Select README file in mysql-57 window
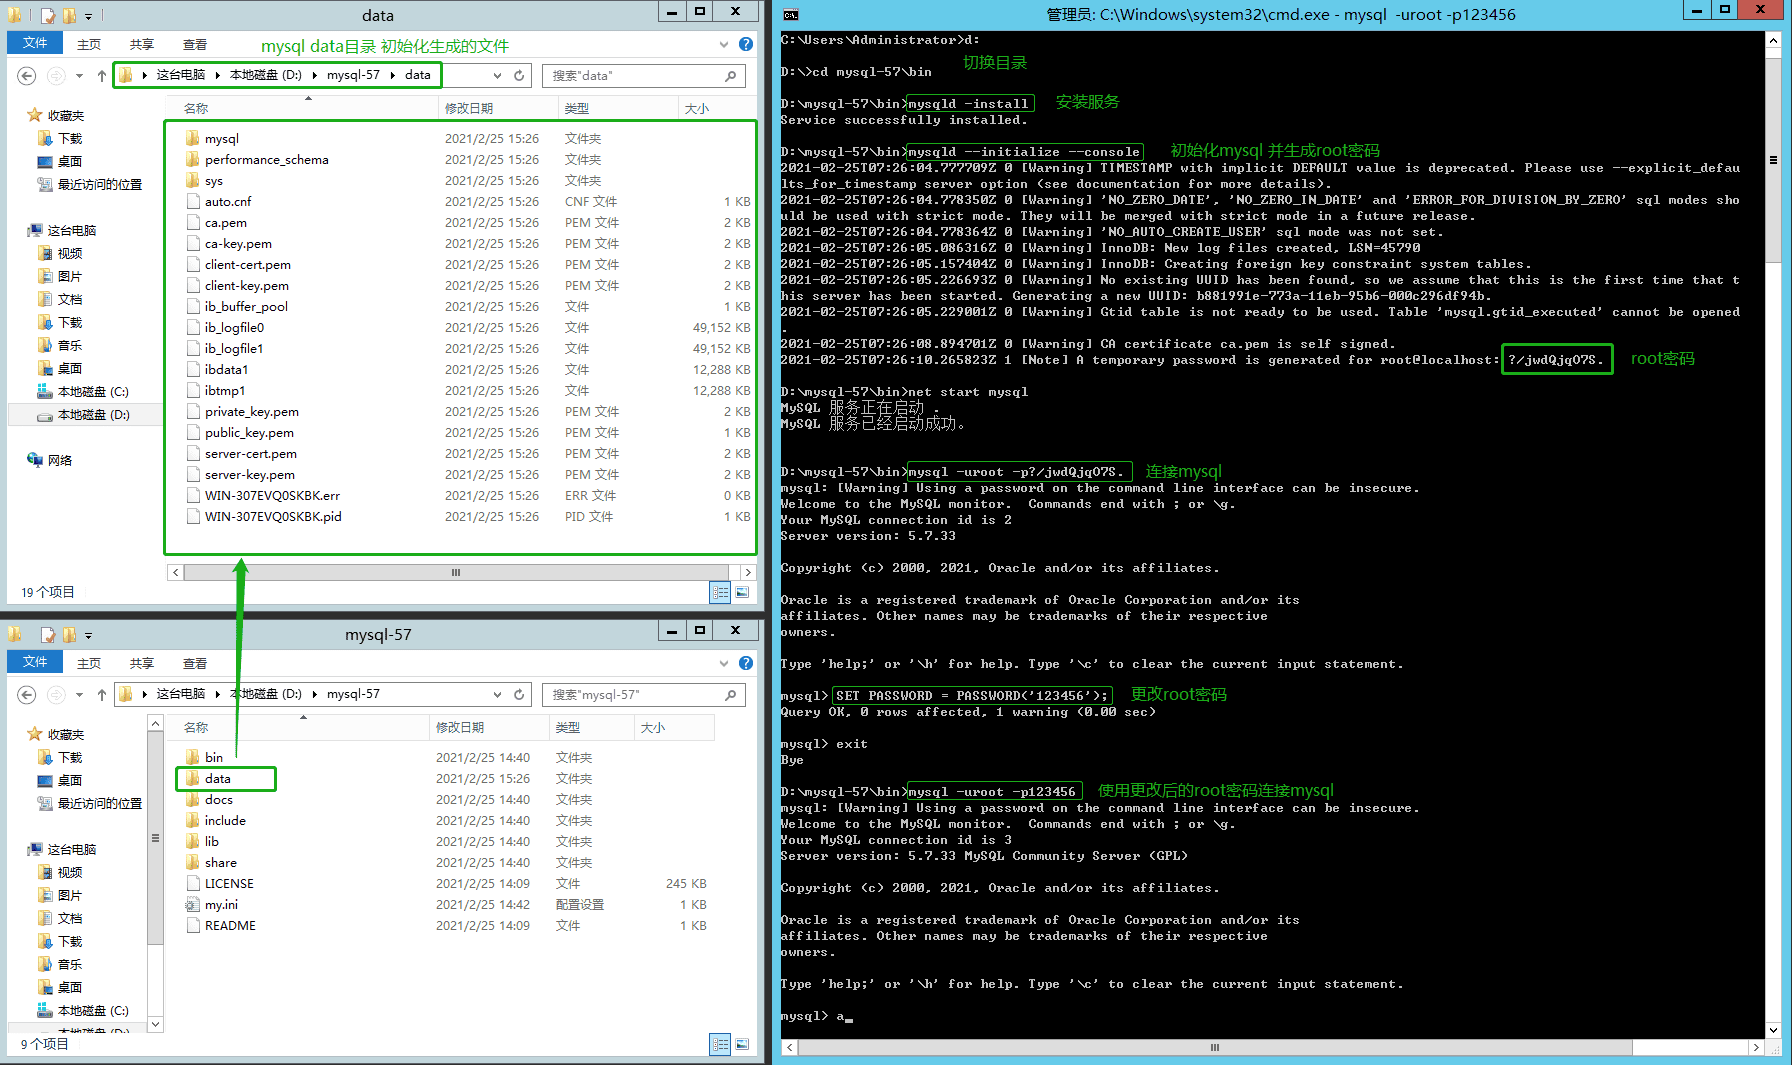This screenshot has width=1792, height=1065. (x=221, y=926)
